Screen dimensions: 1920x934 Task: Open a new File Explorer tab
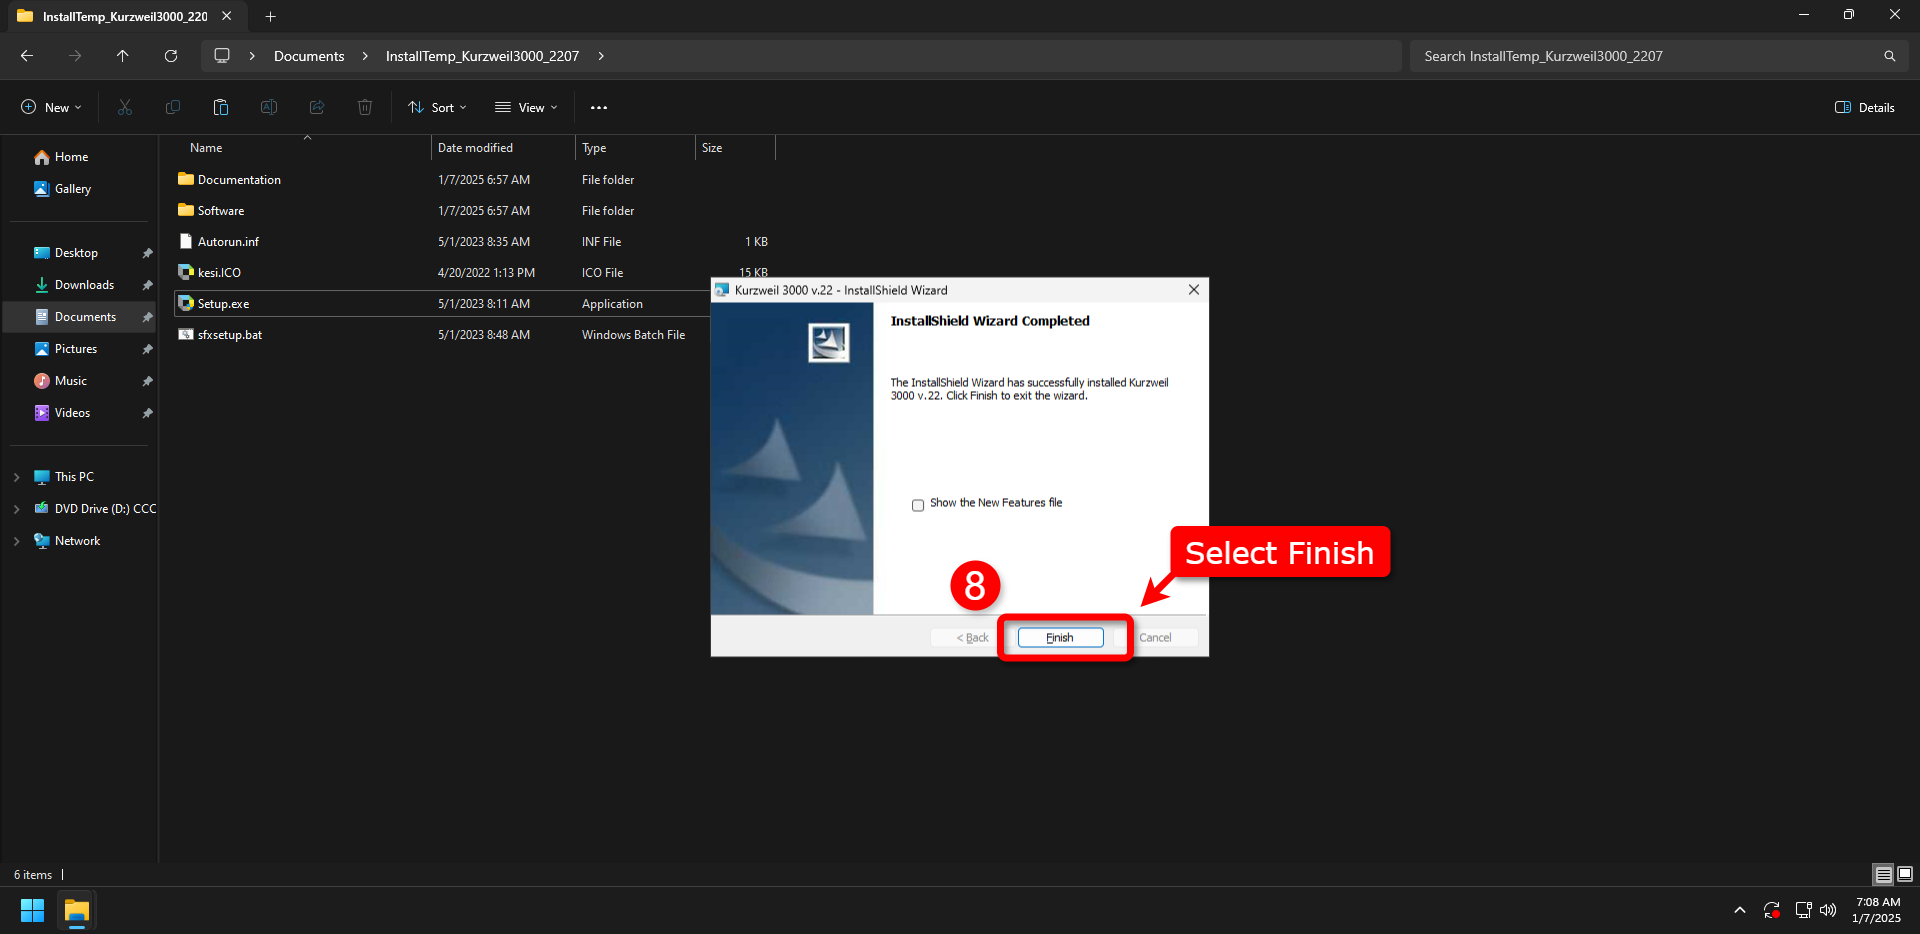point(270,16)
